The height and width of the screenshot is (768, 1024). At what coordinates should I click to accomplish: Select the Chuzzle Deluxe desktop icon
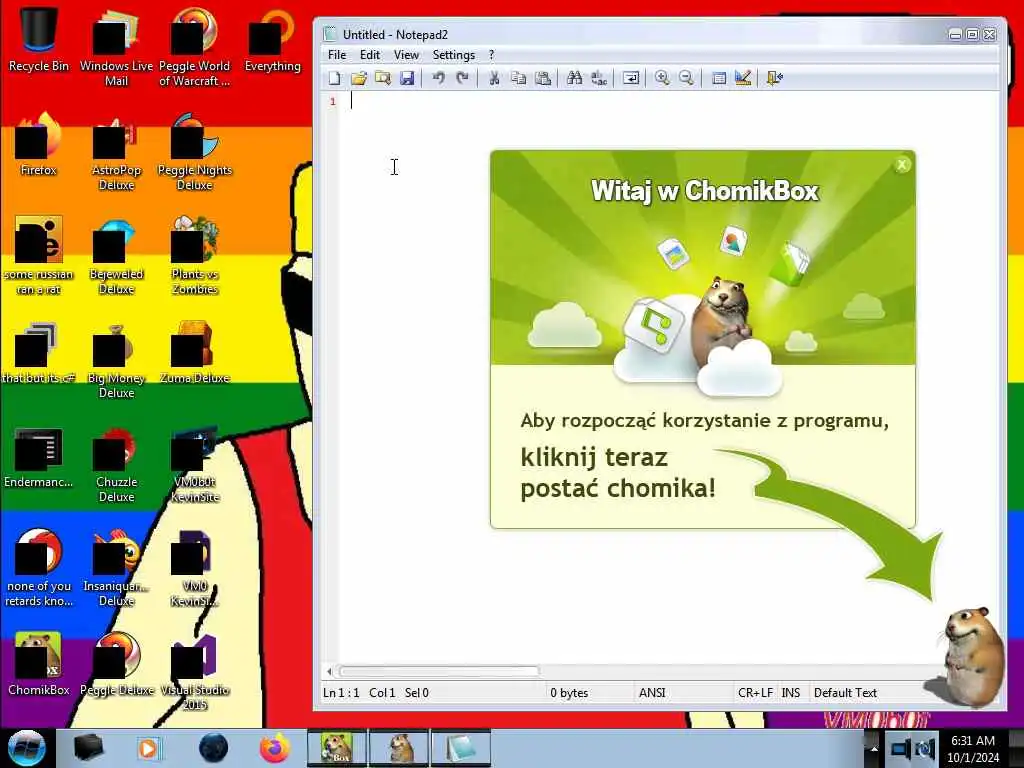(116, 464)
